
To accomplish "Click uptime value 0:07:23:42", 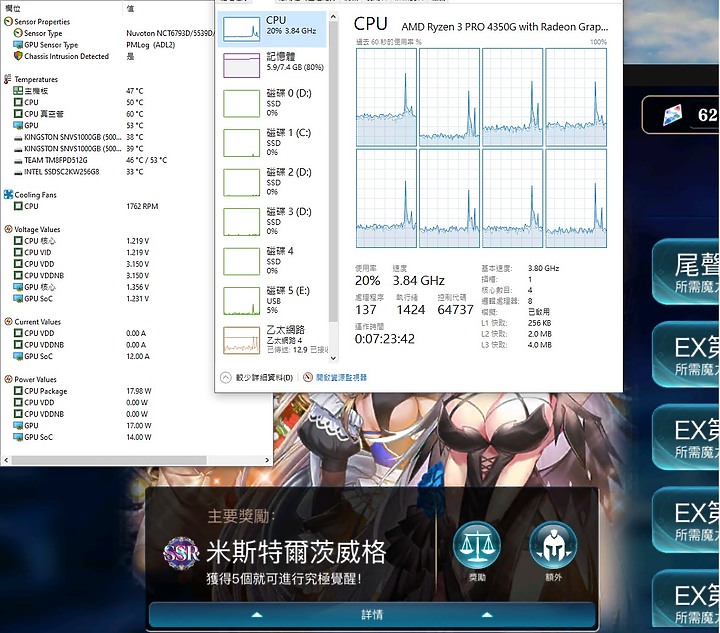I will (x=385, y=339).
